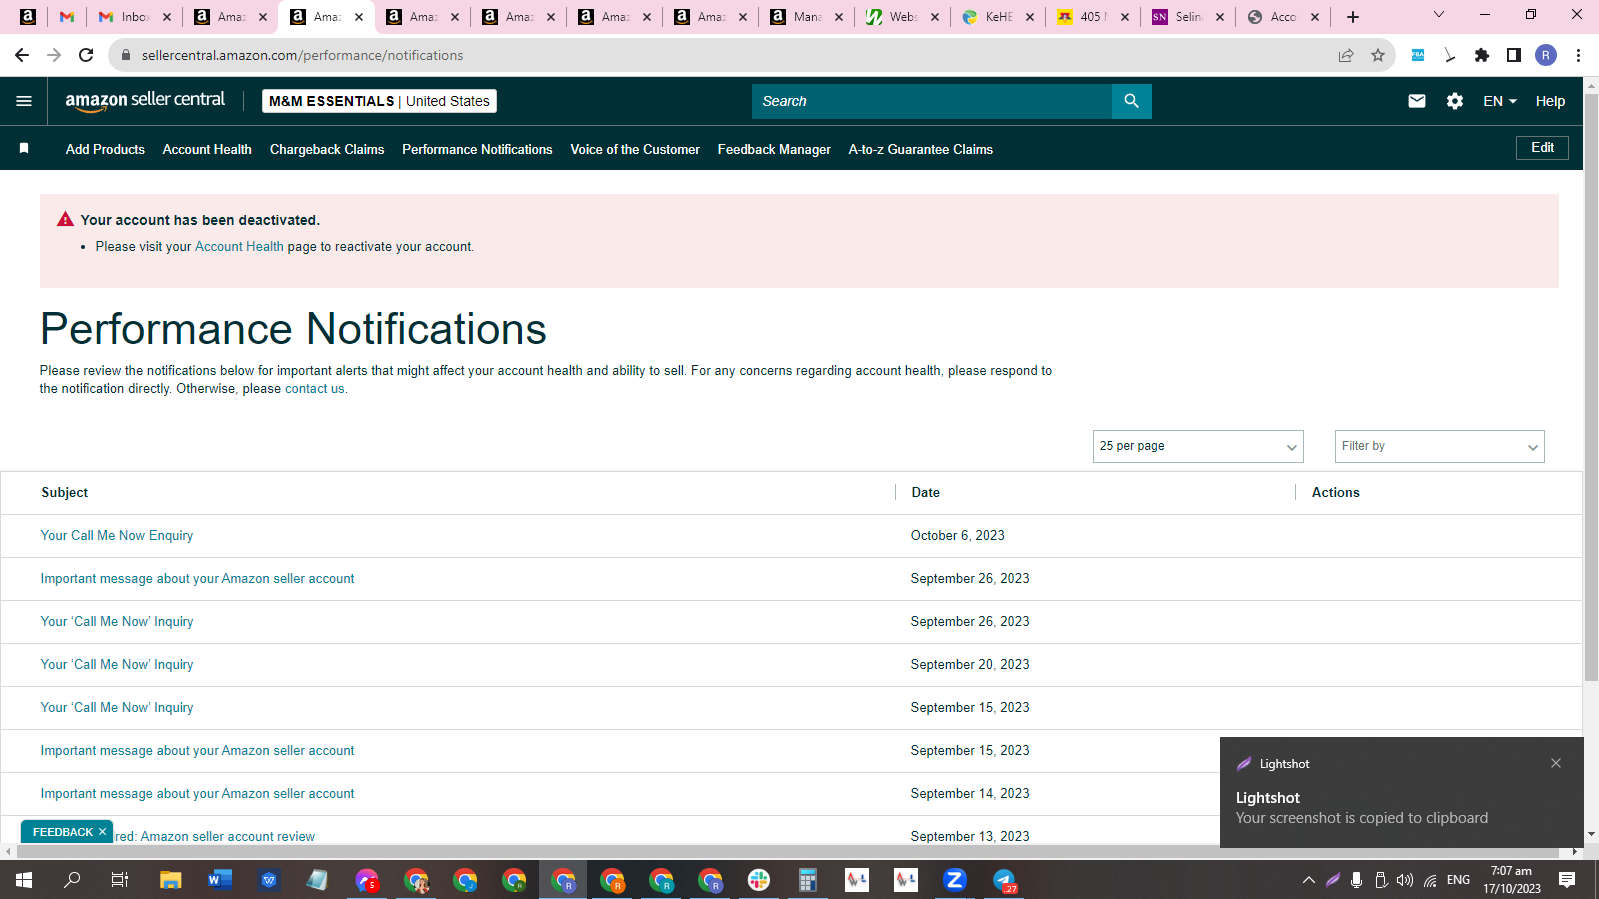The image size is (1599, 899).
Task: Open the messages envelope icon
Action: click(x=1417, y=101)
